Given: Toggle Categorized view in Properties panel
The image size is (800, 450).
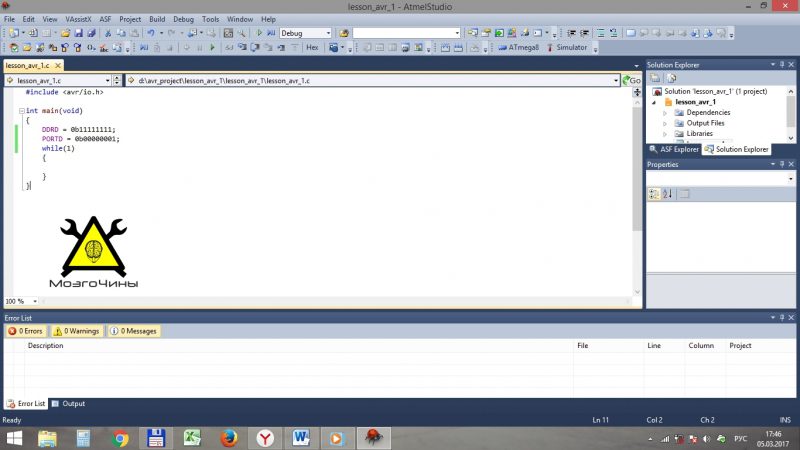Looking at the screenshot, I should (654, 194).
